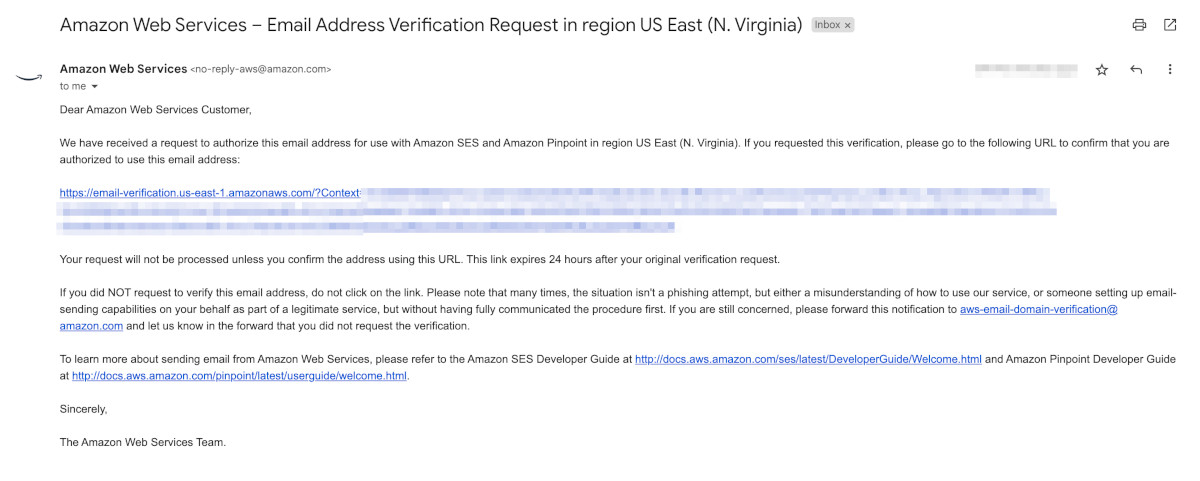Screen dimensions: 1200x481
Task: Star this Amazon Web Services email
Action: pos(1102,70)
